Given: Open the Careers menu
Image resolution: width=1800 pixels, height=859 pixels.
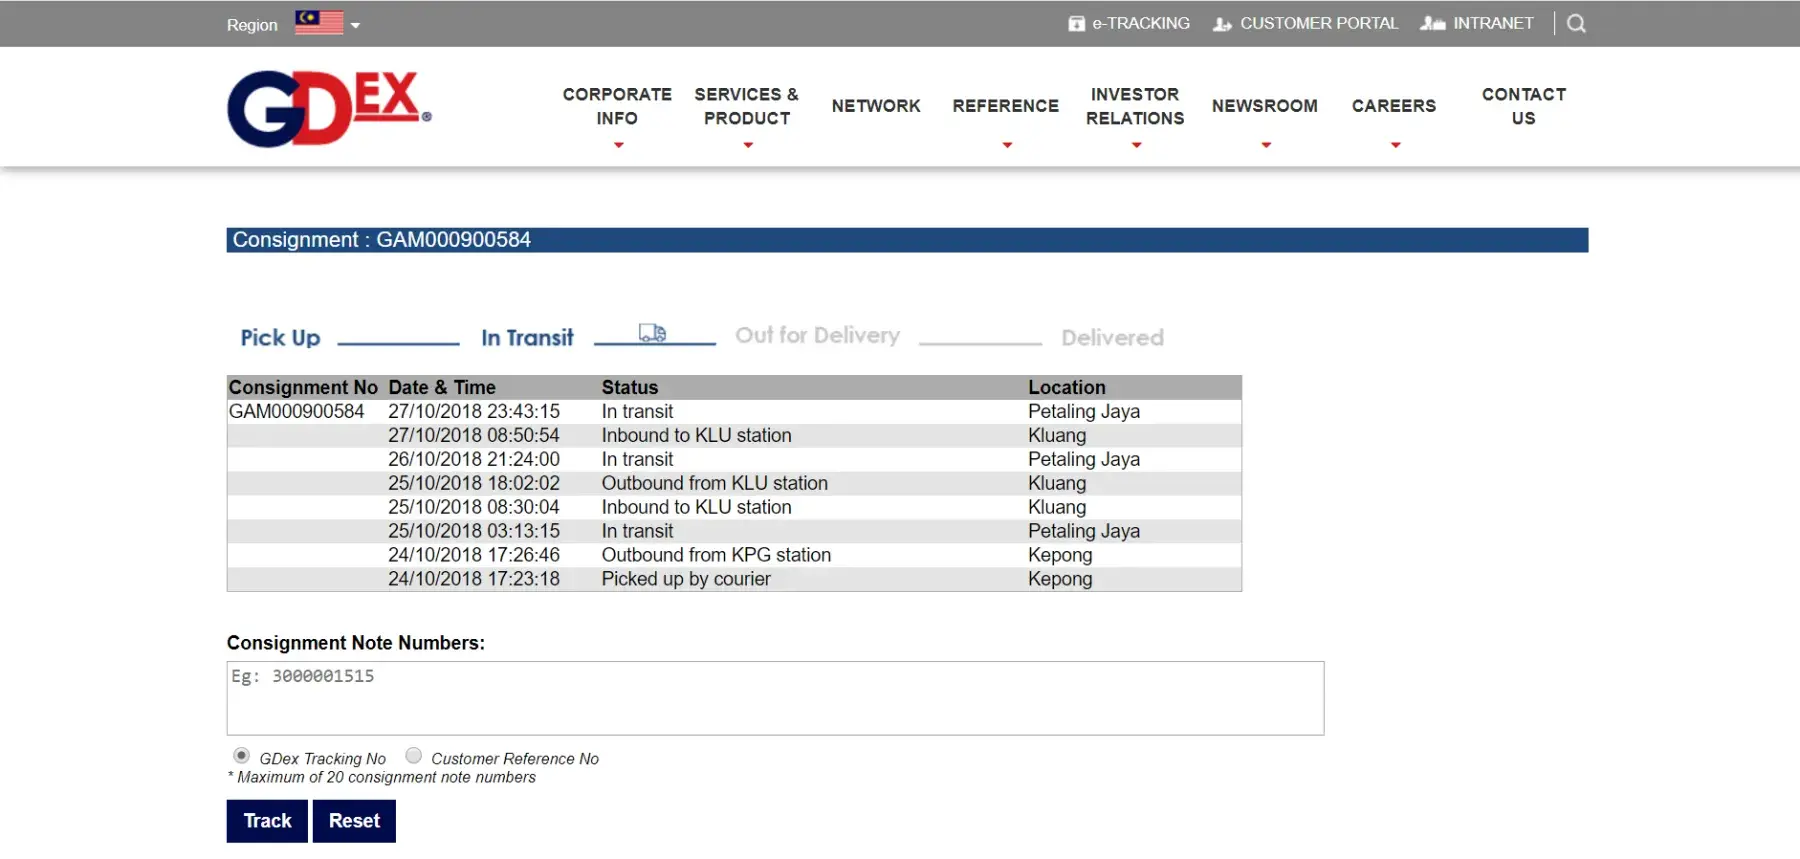Looking at the screenshot, I should [x=1394, y=106].
